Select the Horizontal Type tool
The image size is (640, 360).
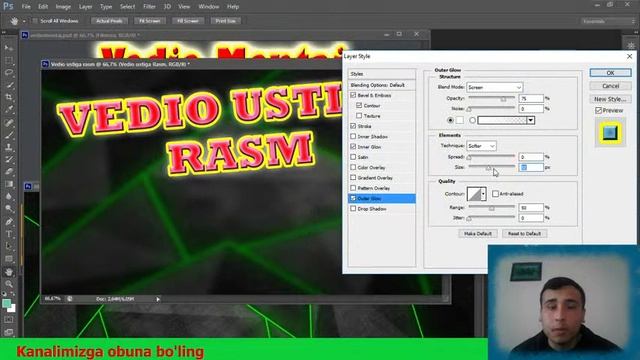coord(9,234)
